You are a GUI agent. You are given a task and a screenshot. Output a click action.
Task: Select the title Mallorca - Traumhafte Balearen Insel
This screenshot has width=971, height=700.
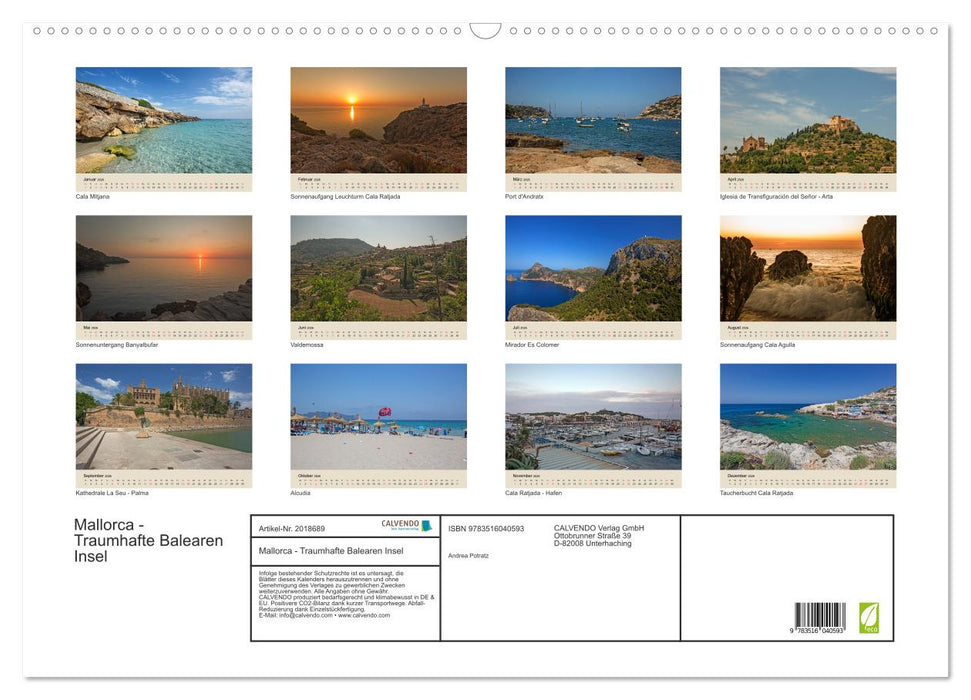148,540
